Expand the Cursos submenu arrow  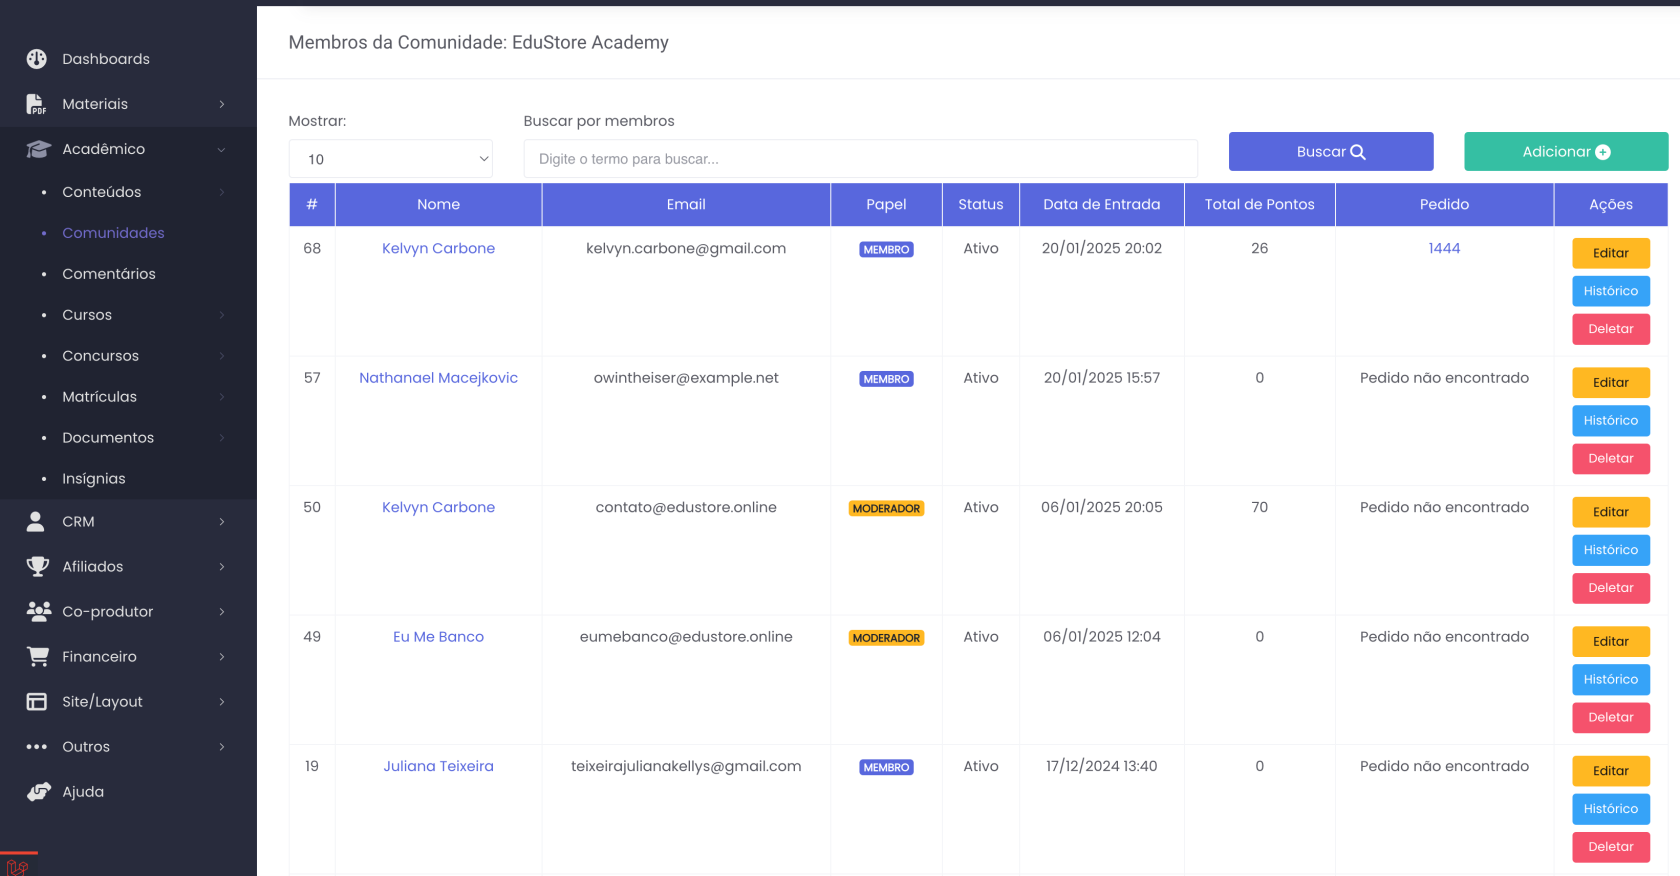221,315
